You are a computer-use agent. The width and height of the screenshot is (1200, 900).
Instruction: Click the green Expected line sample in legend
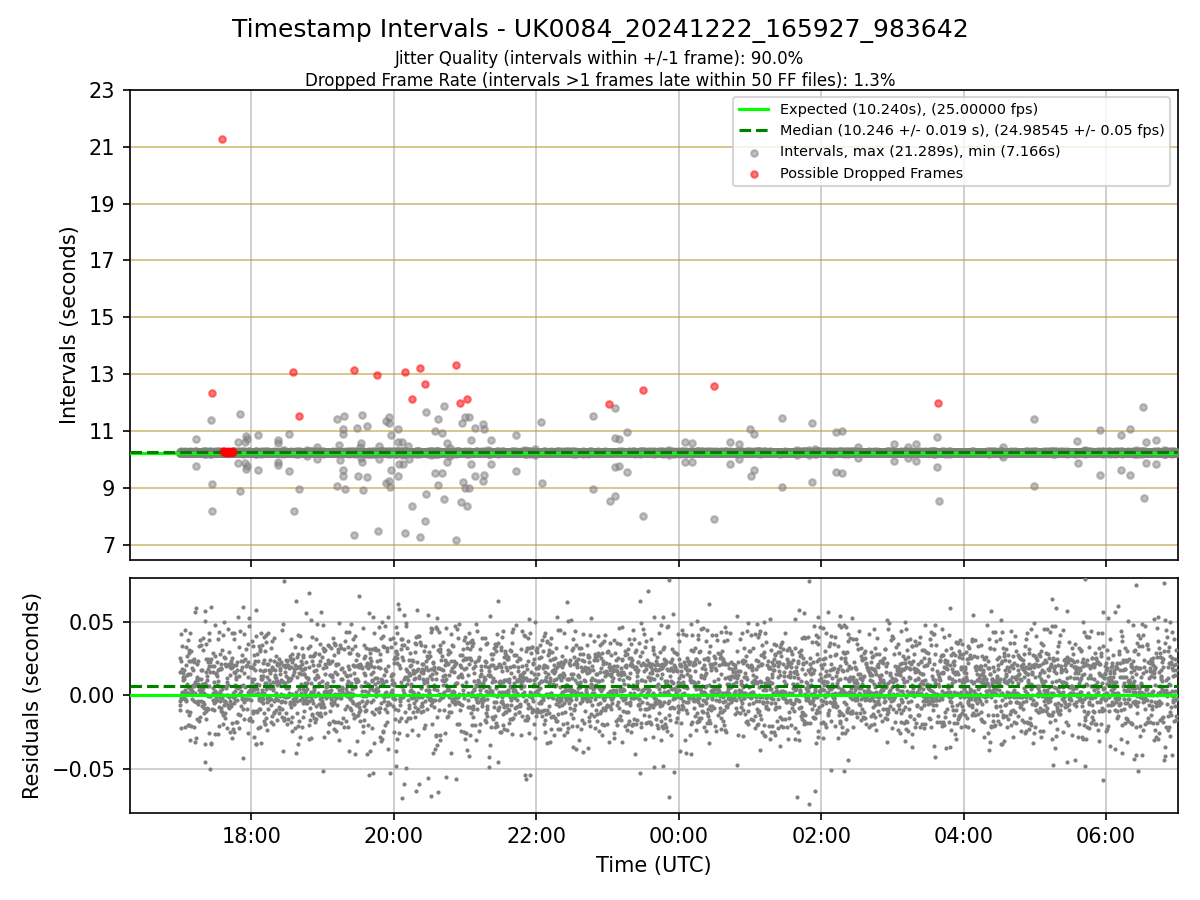tap(754, 109)
